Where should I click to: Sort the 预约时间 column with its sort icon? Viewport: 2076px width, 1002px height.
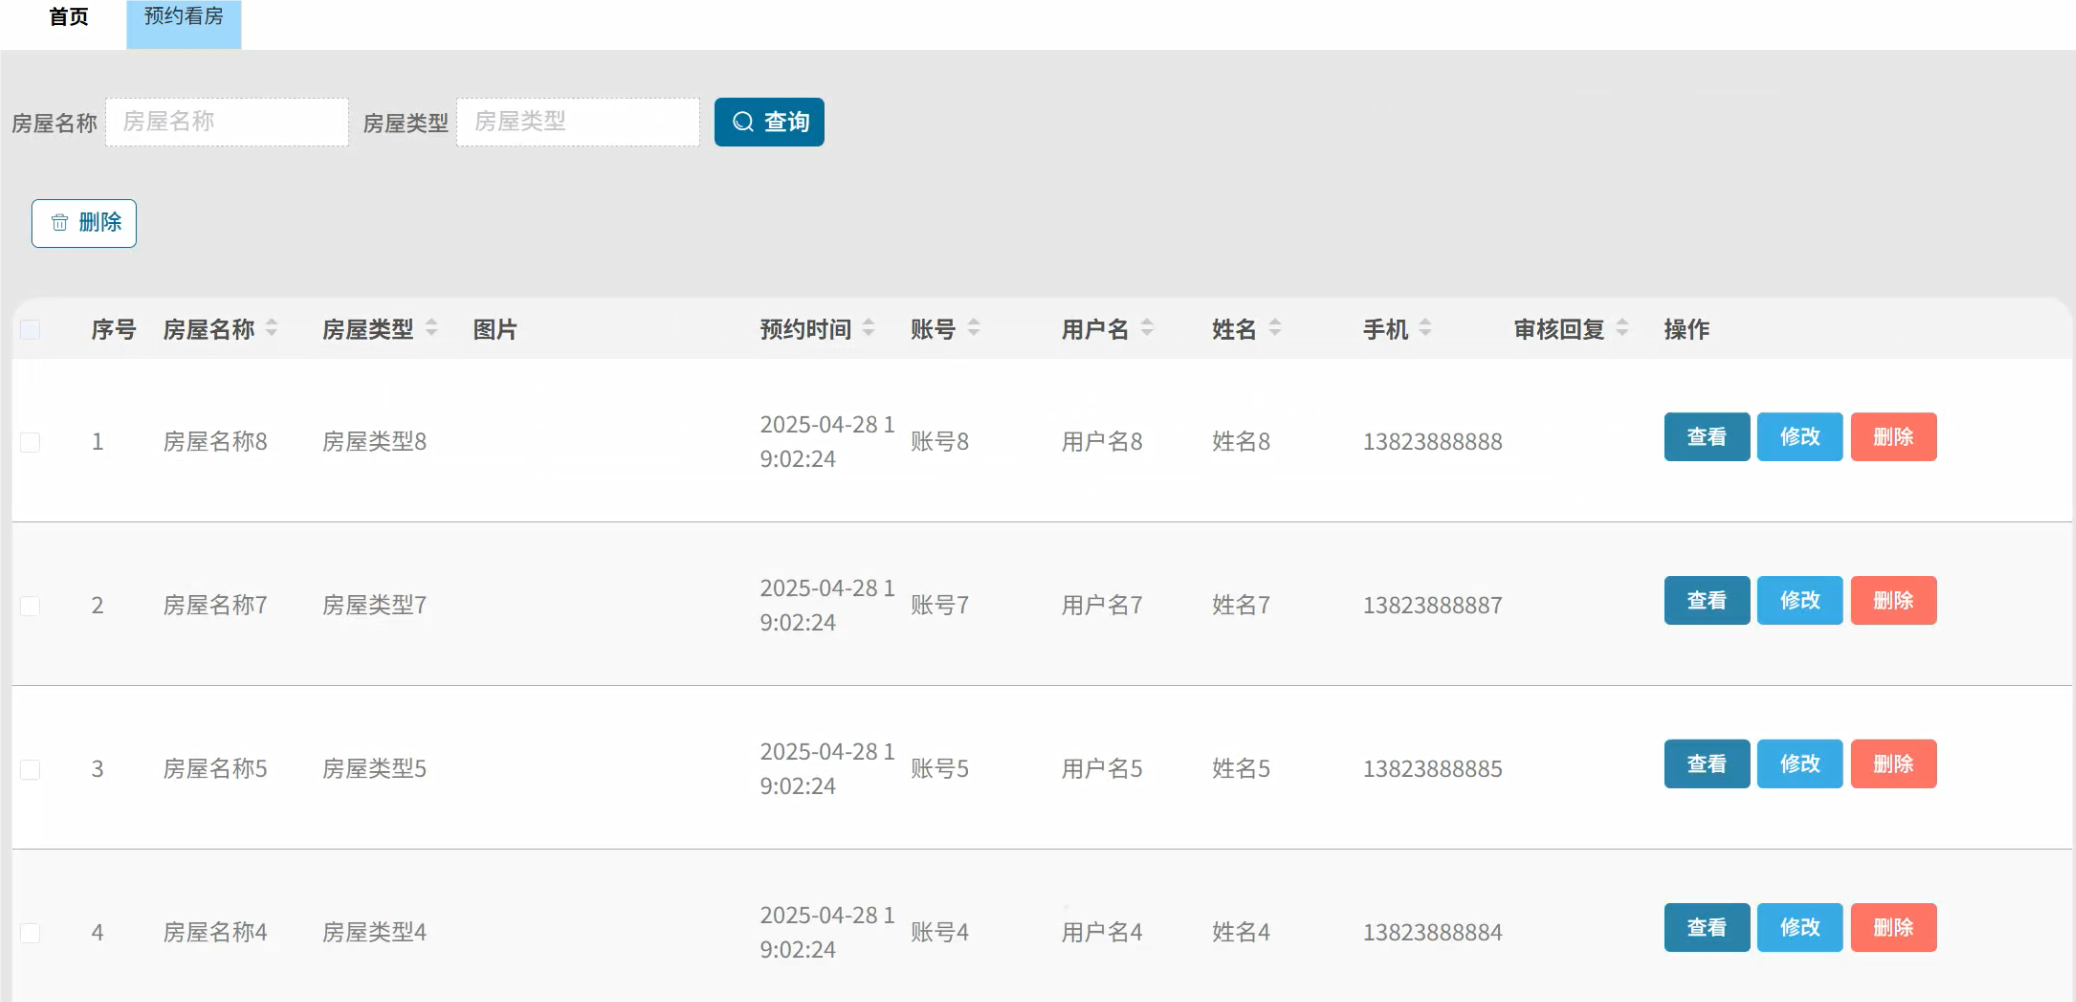coord(868,327)
